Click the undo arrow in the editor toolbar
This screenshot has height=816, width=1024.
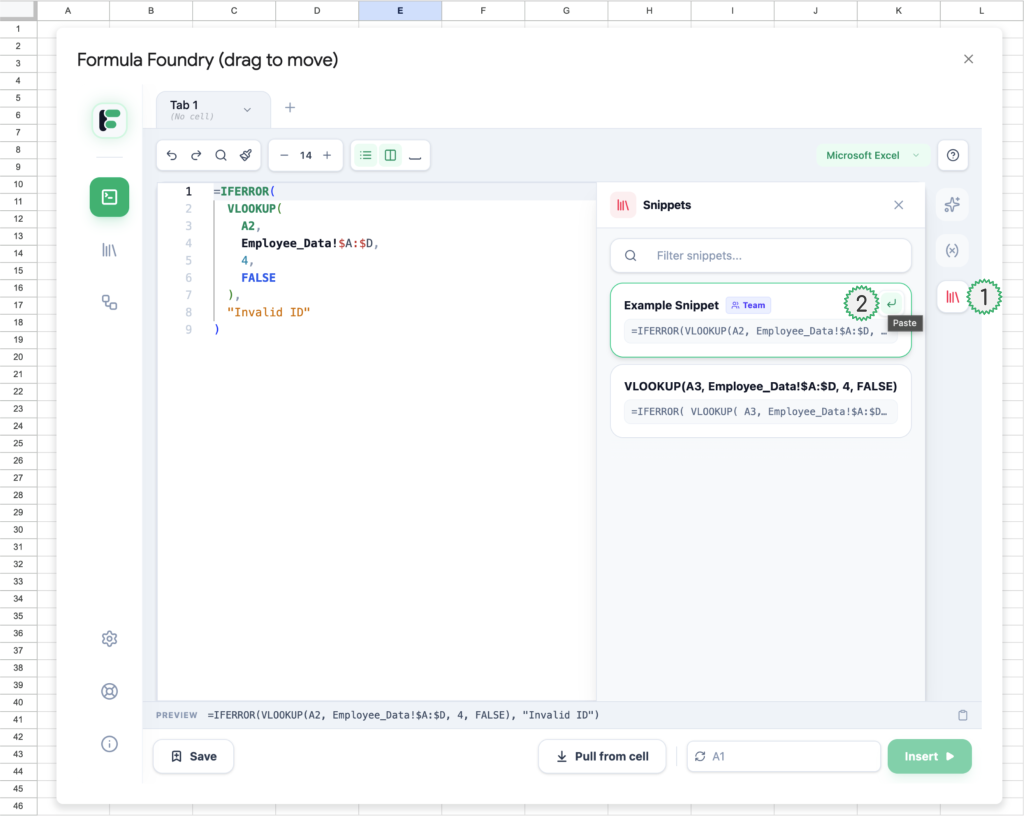[172, 156]
